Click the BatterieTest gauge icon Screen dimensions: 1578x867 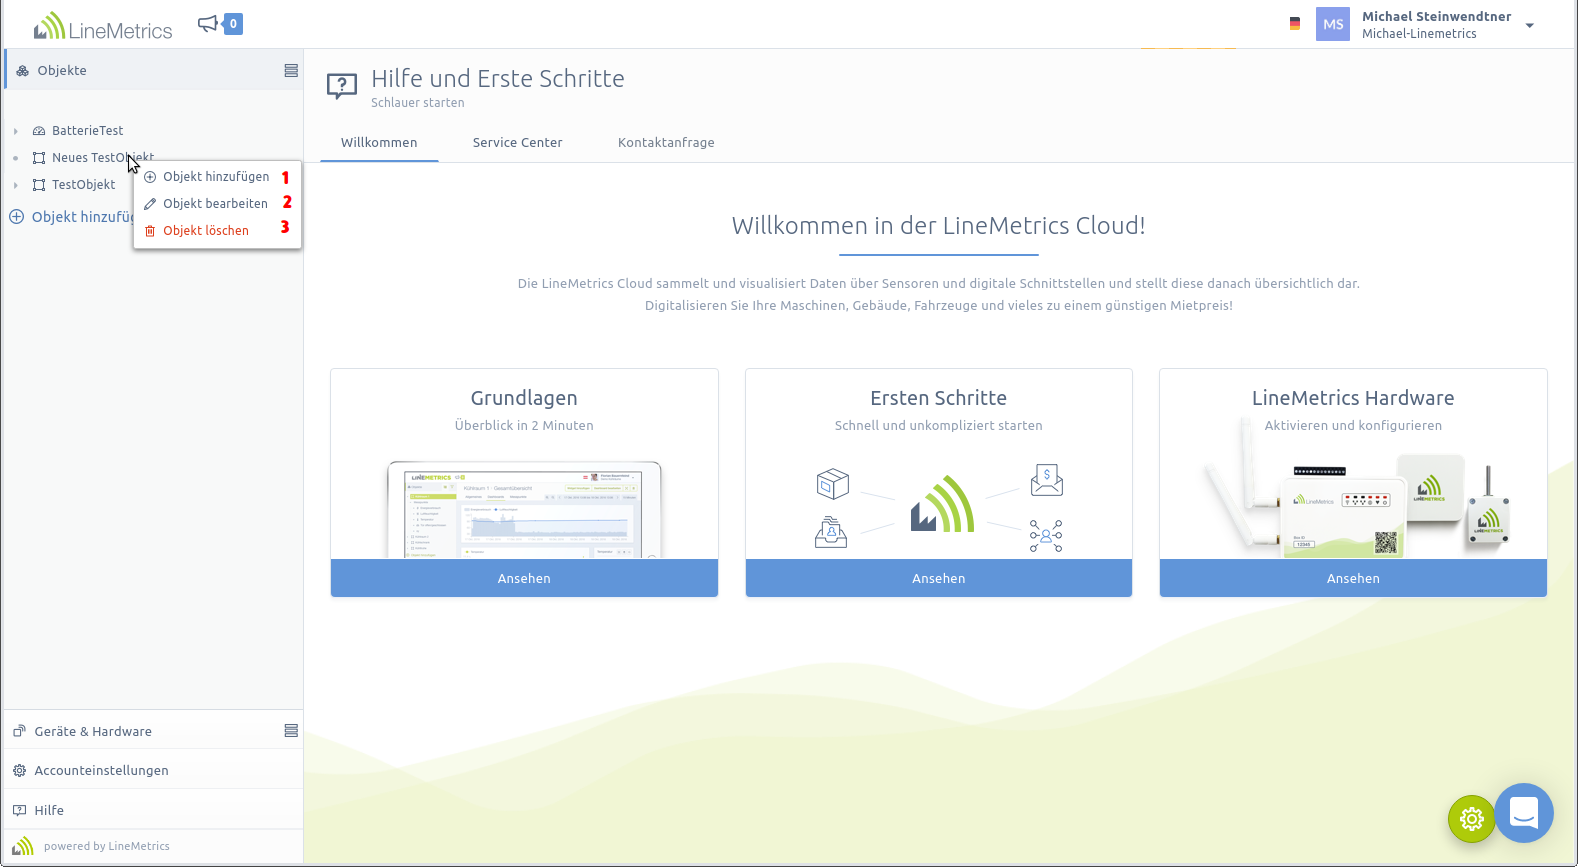[x=39, y=131]
